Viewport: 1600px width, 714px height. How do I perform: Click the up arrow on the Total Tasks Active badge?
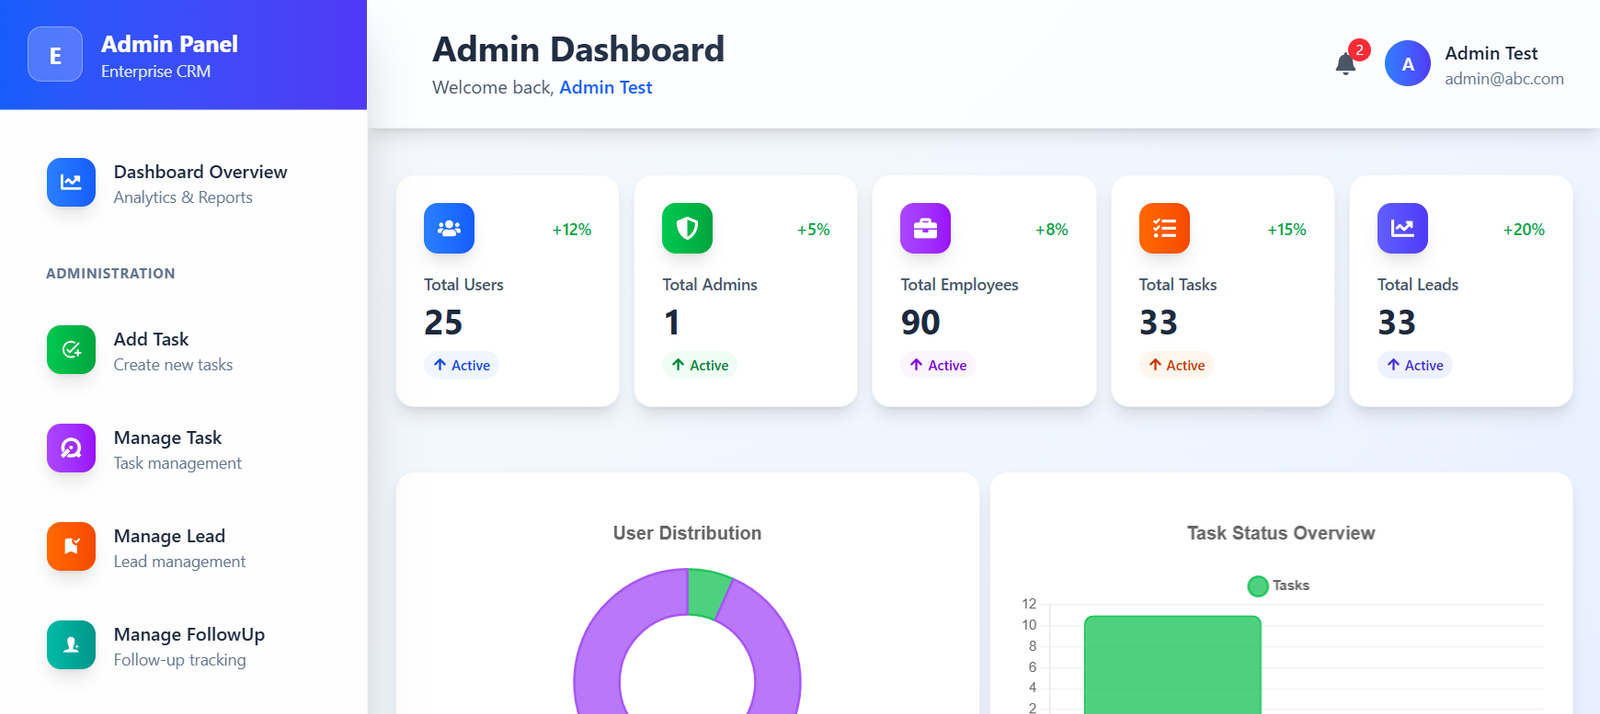click(x=1155, y=365)
